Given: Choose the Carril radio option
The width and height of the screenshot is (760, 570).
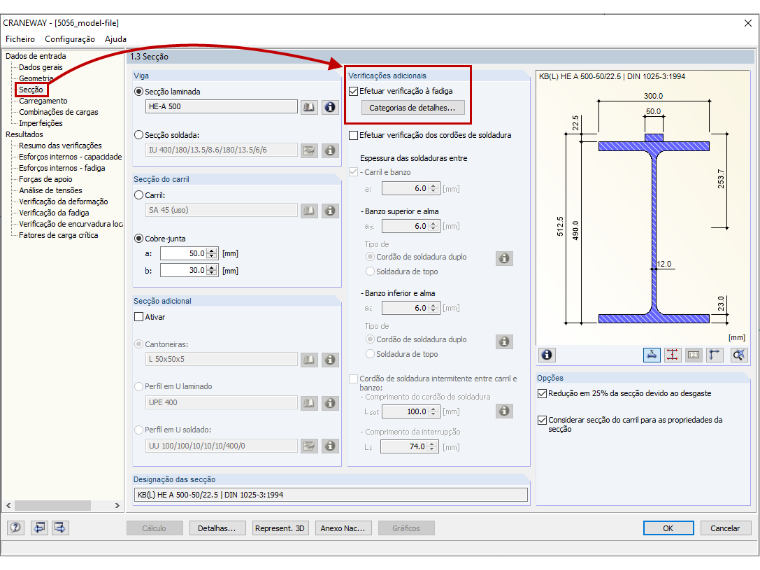Looking at the screenshot, I should click(139, 195).
